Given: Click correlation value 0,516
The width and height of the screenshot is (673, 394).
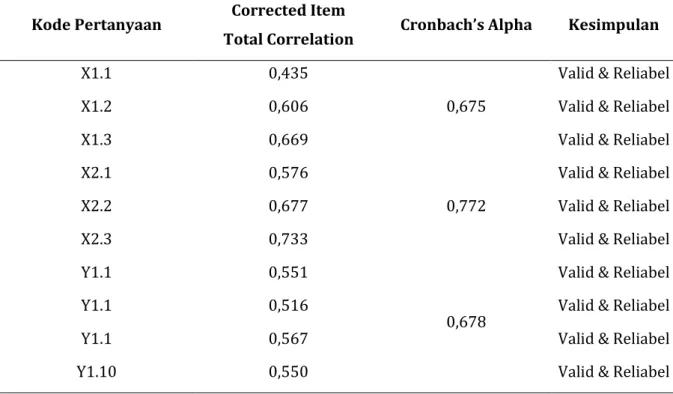Looking at the screenshot, I should 288,306.
